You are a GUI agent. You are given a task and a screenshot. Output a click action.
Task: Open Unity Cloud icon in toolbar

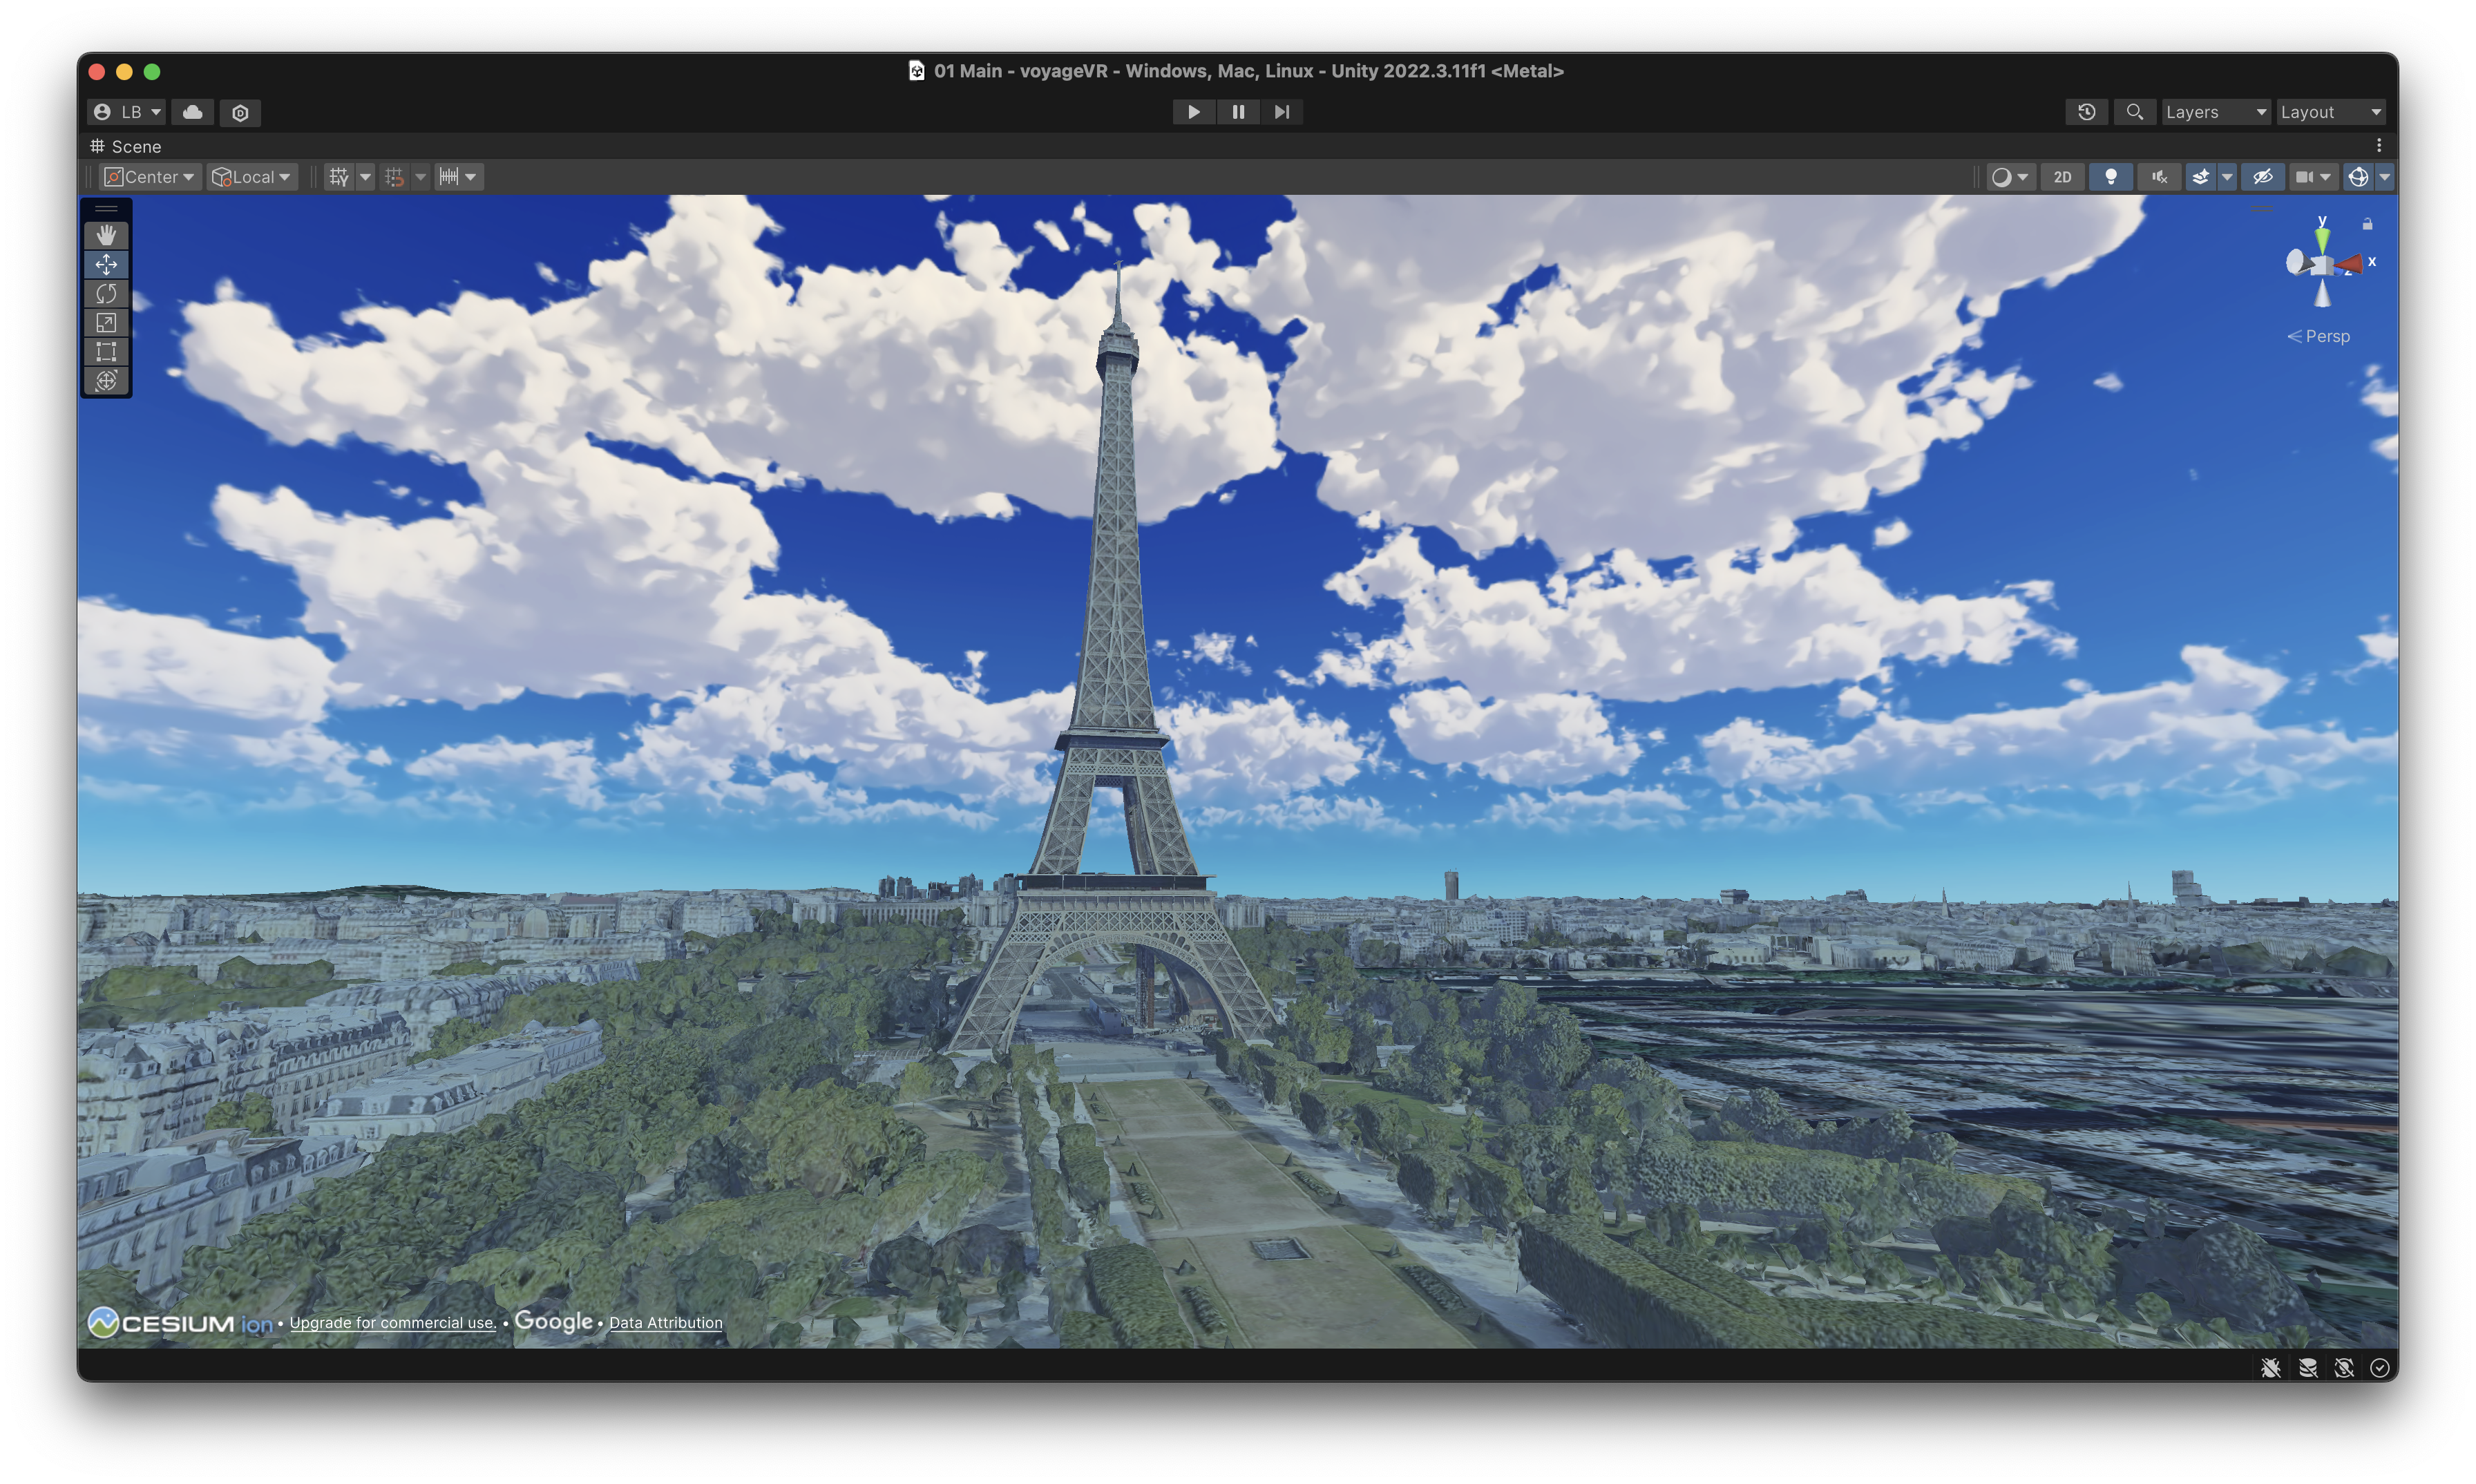[192, 112]
